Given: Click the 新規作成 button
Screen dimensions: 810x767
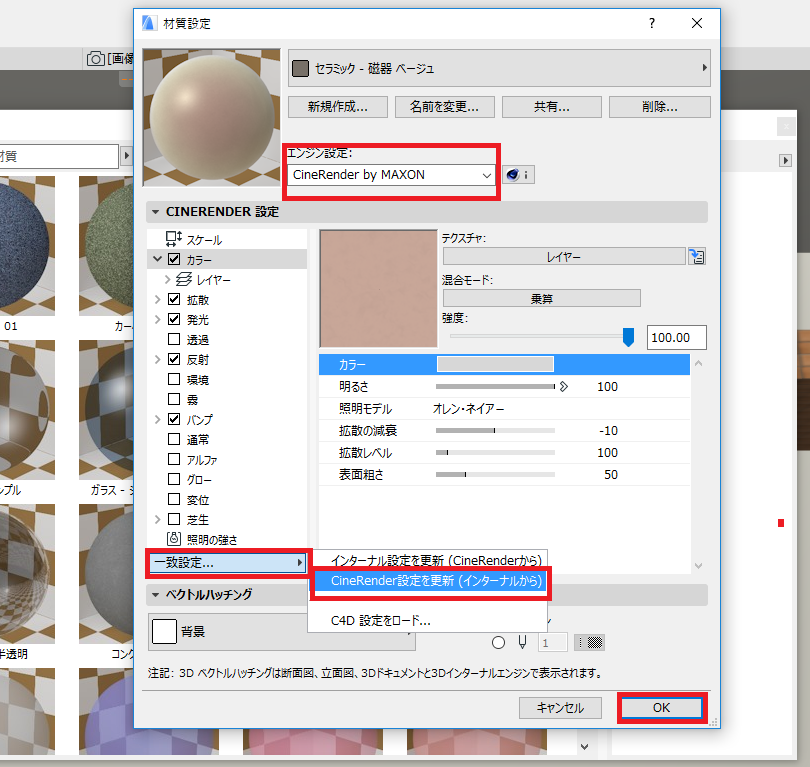Looking at the screenshot, I should pos(338,107).
